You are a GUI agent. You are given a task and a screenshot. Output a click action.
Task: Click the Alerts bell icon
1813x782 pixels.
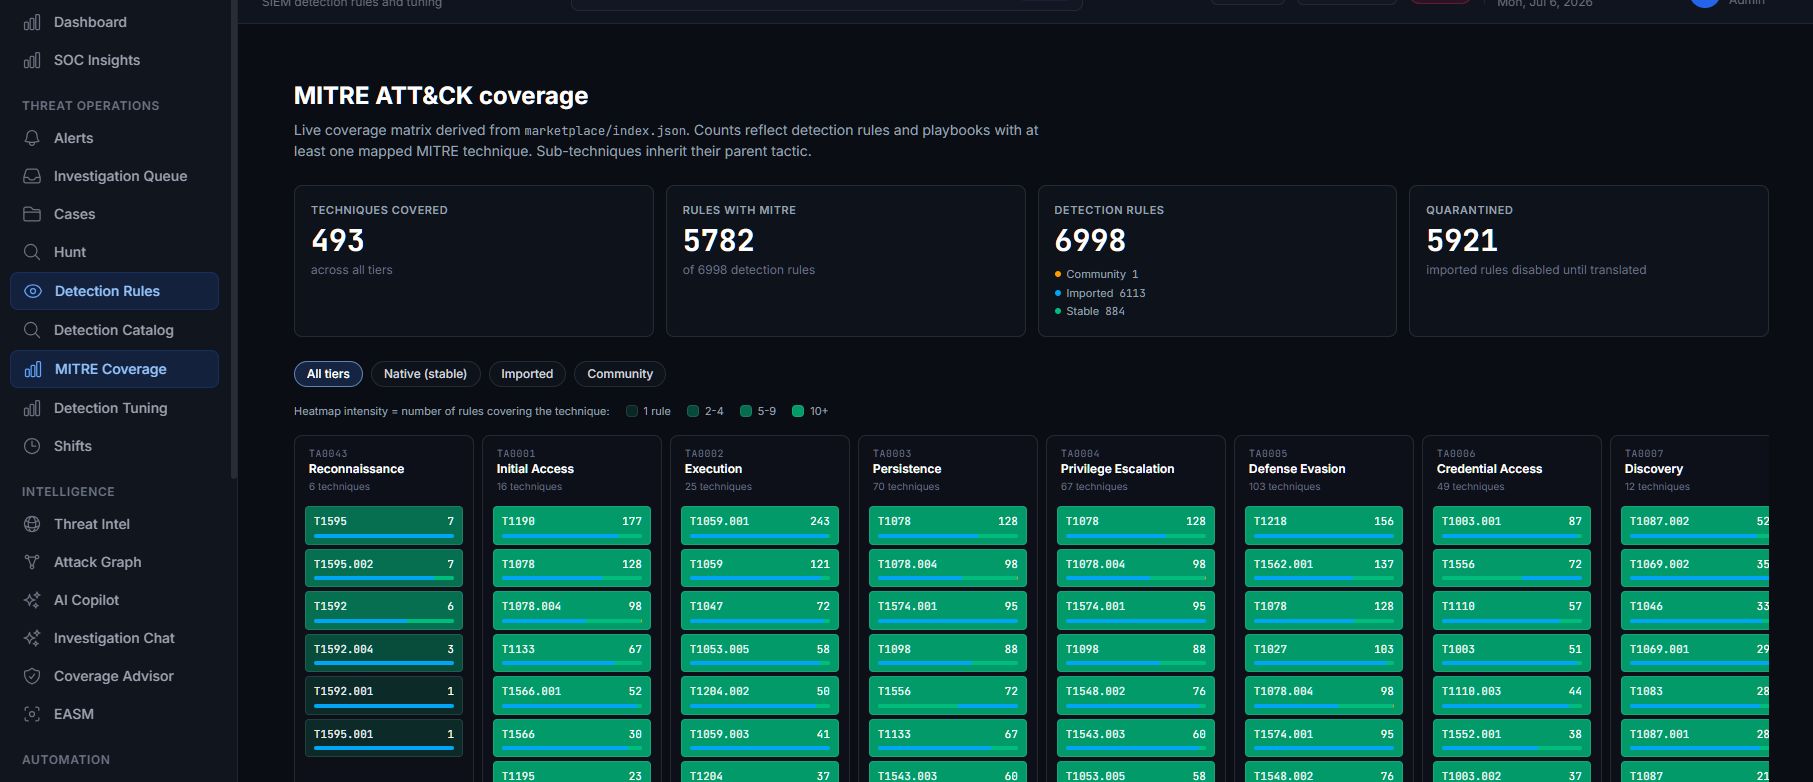pos(32,138)
